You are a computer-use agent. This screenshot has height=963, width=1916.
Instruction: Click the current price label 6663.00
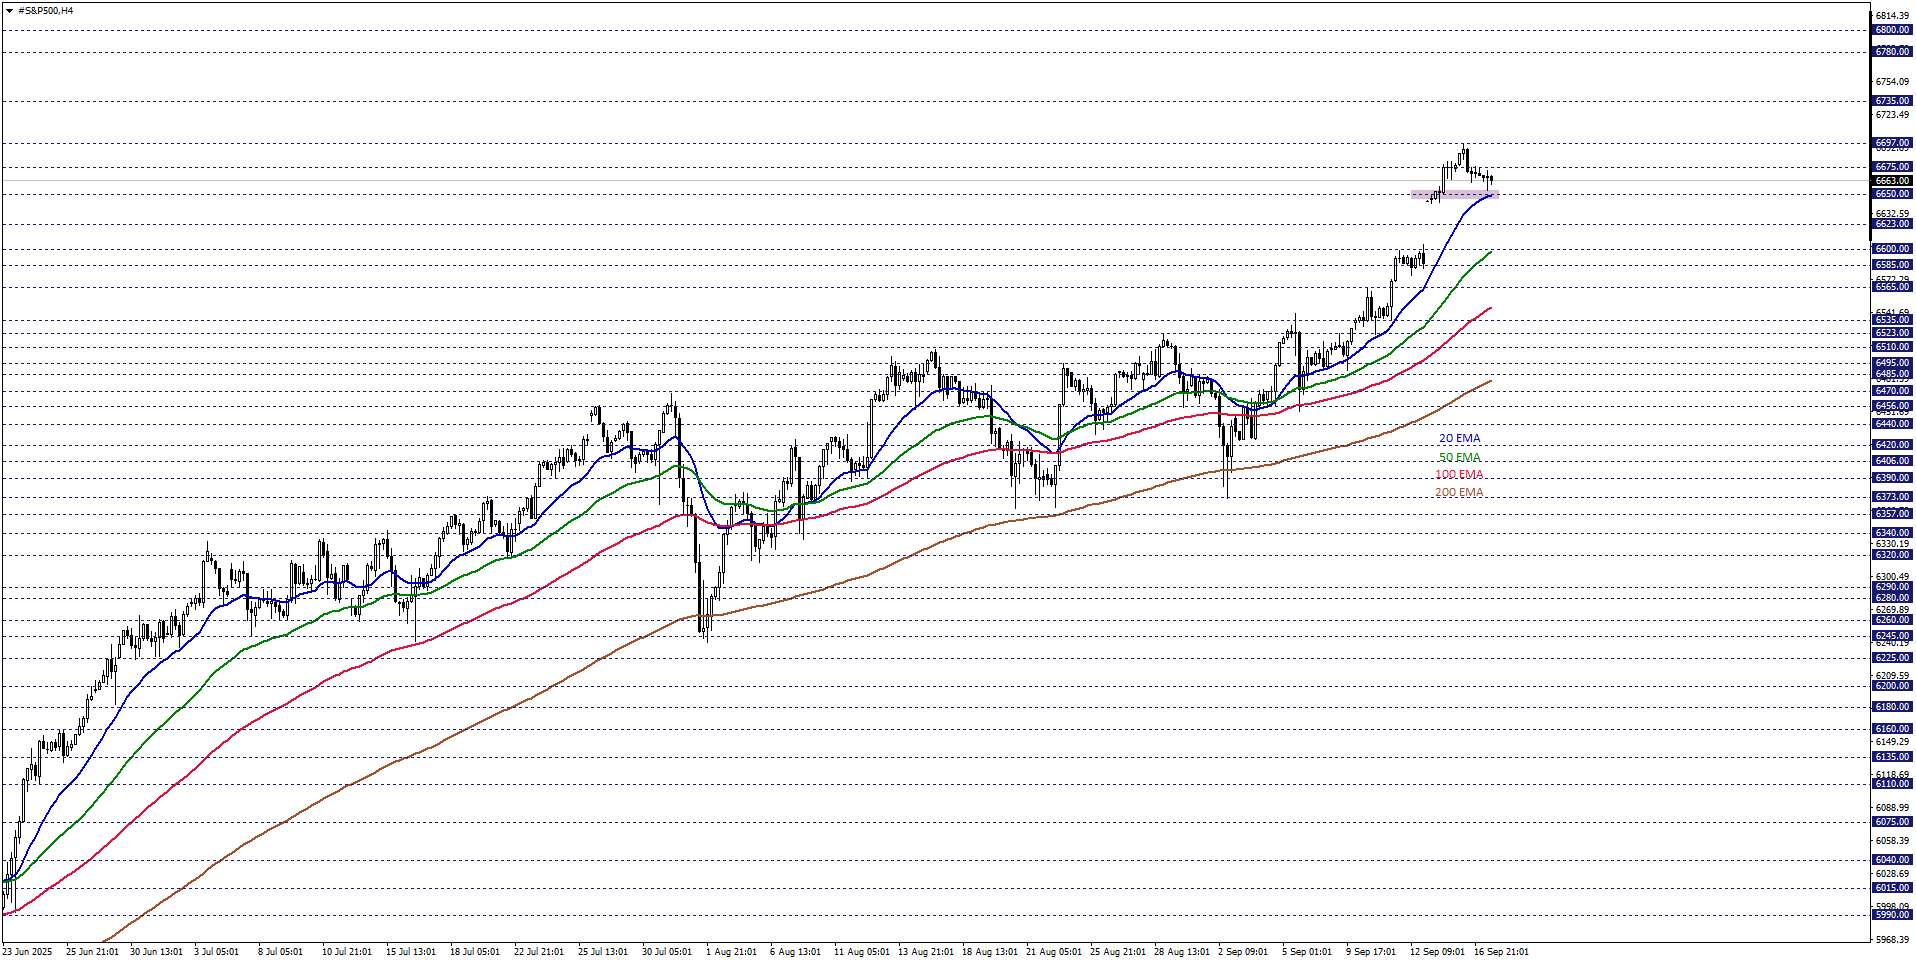coord(1892,181)
